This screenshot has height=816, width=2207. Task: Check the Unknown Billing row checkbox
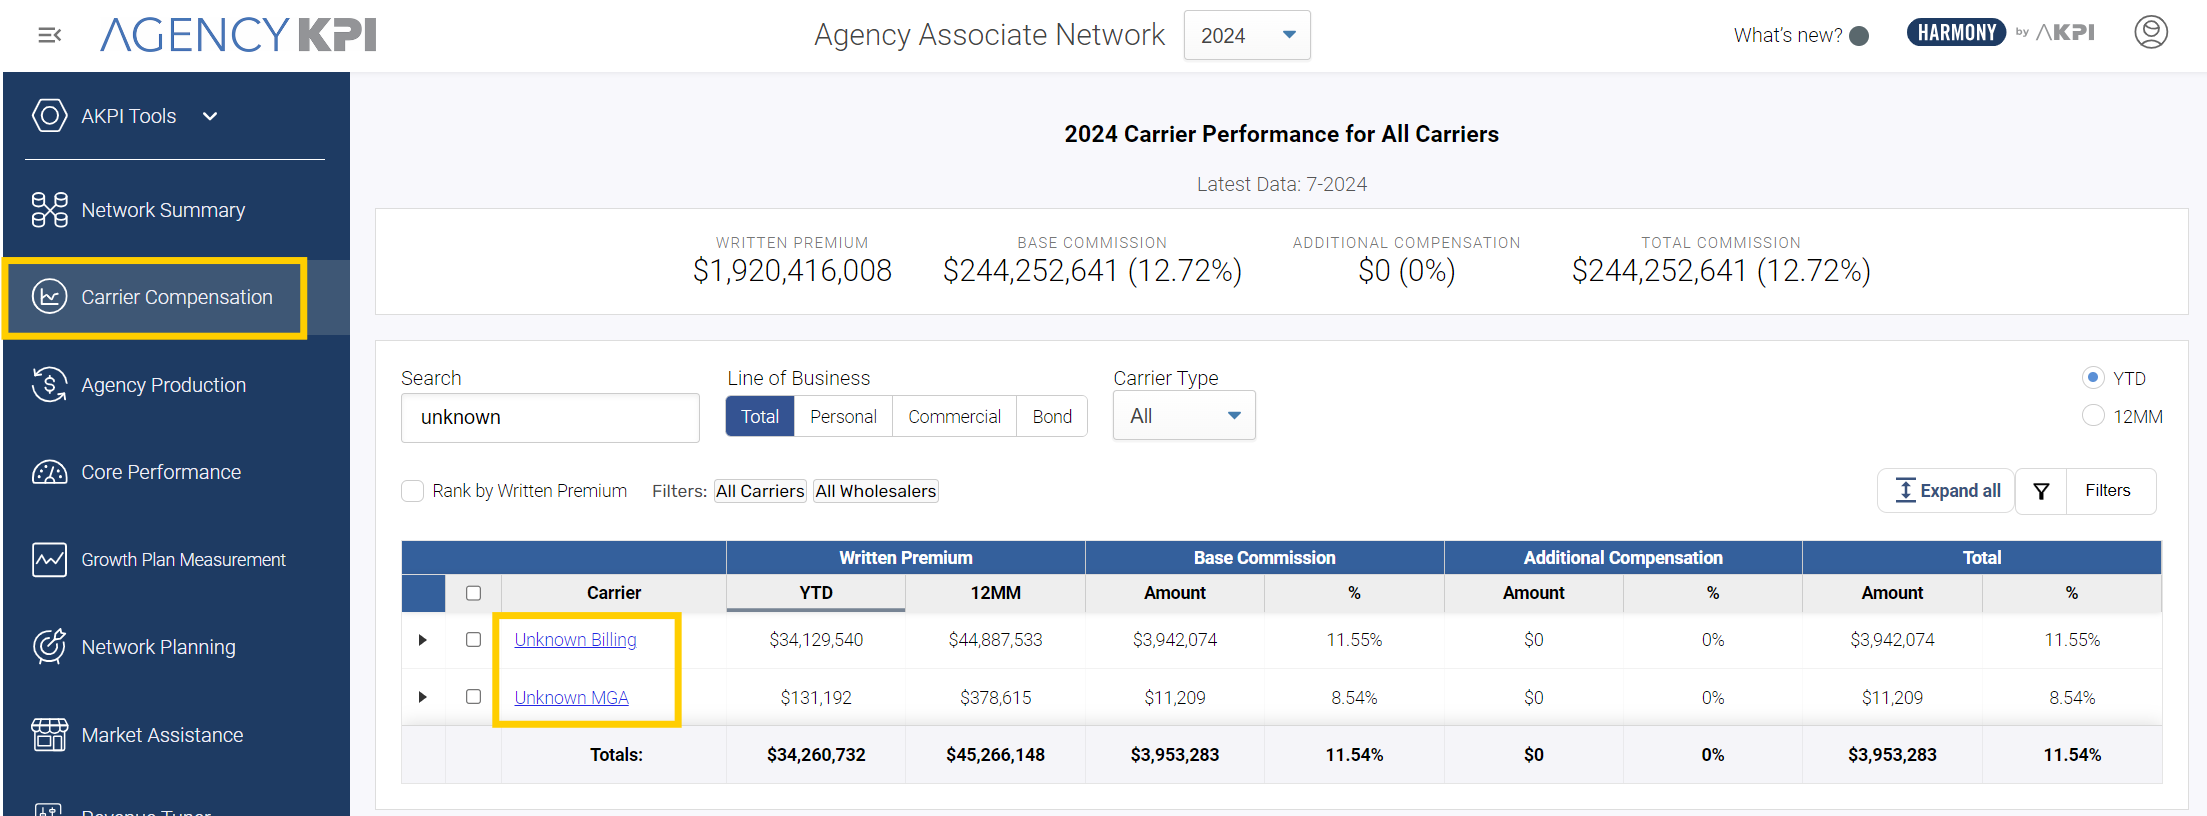(473, 640)
